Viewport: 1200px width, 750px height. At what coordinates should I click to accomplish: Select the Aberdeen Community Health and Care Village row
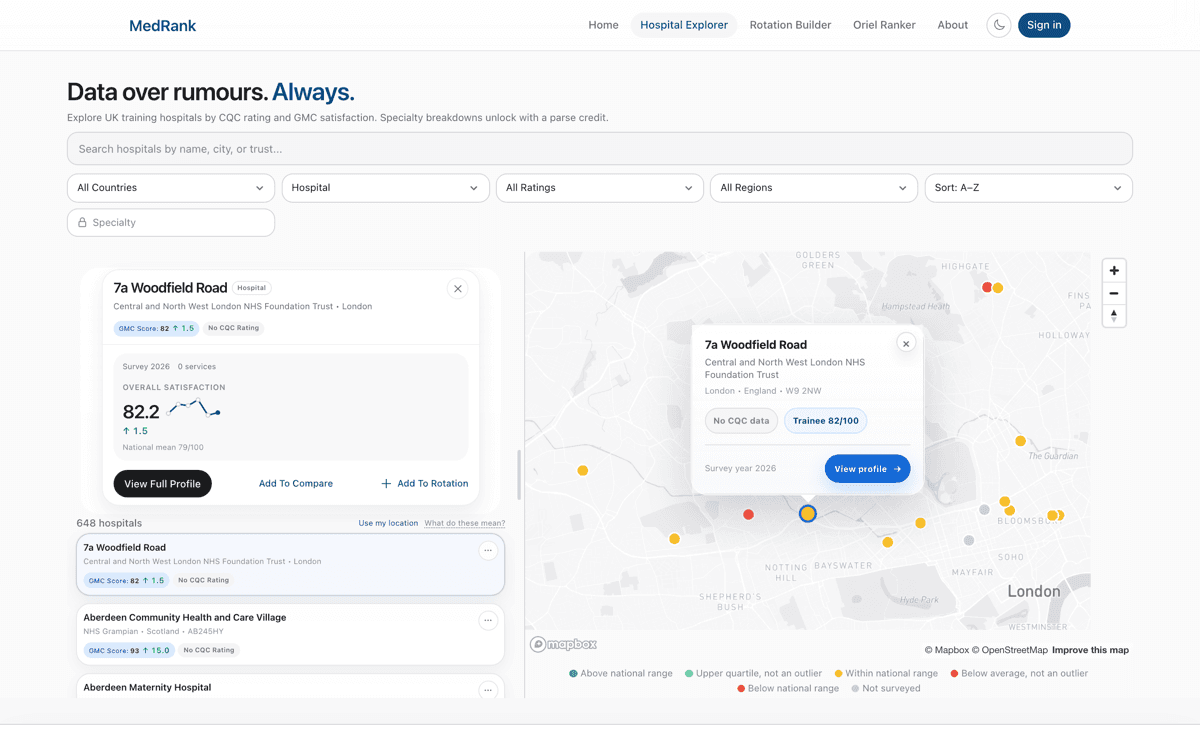(x=290, y=634)
